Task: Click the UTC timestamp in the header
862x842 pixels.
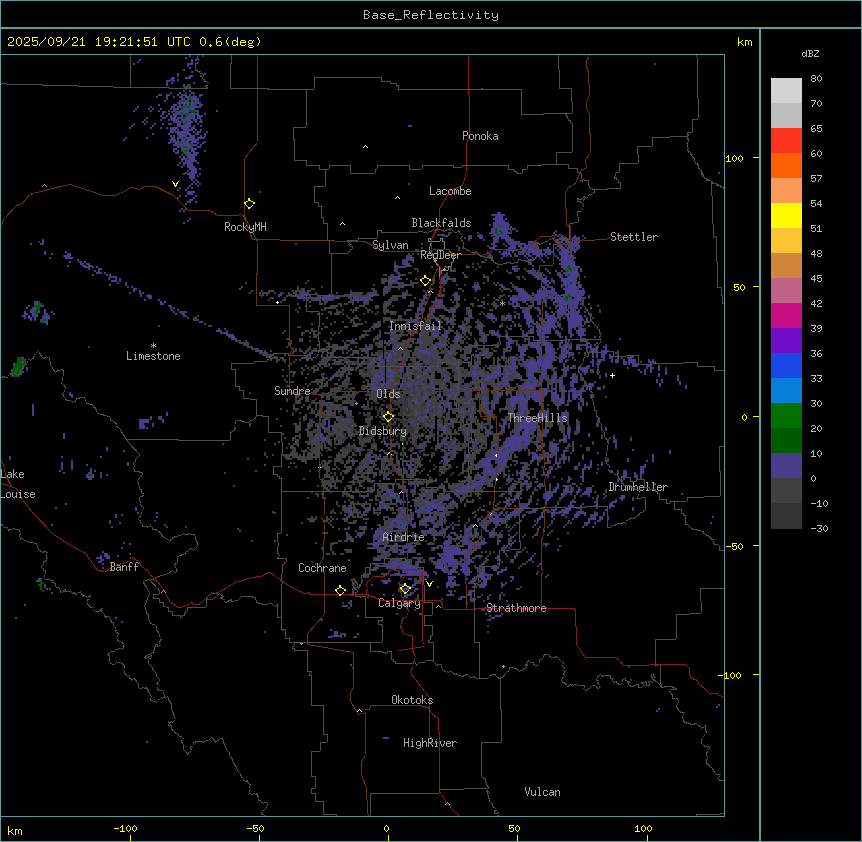Action: tap(134, 42)
